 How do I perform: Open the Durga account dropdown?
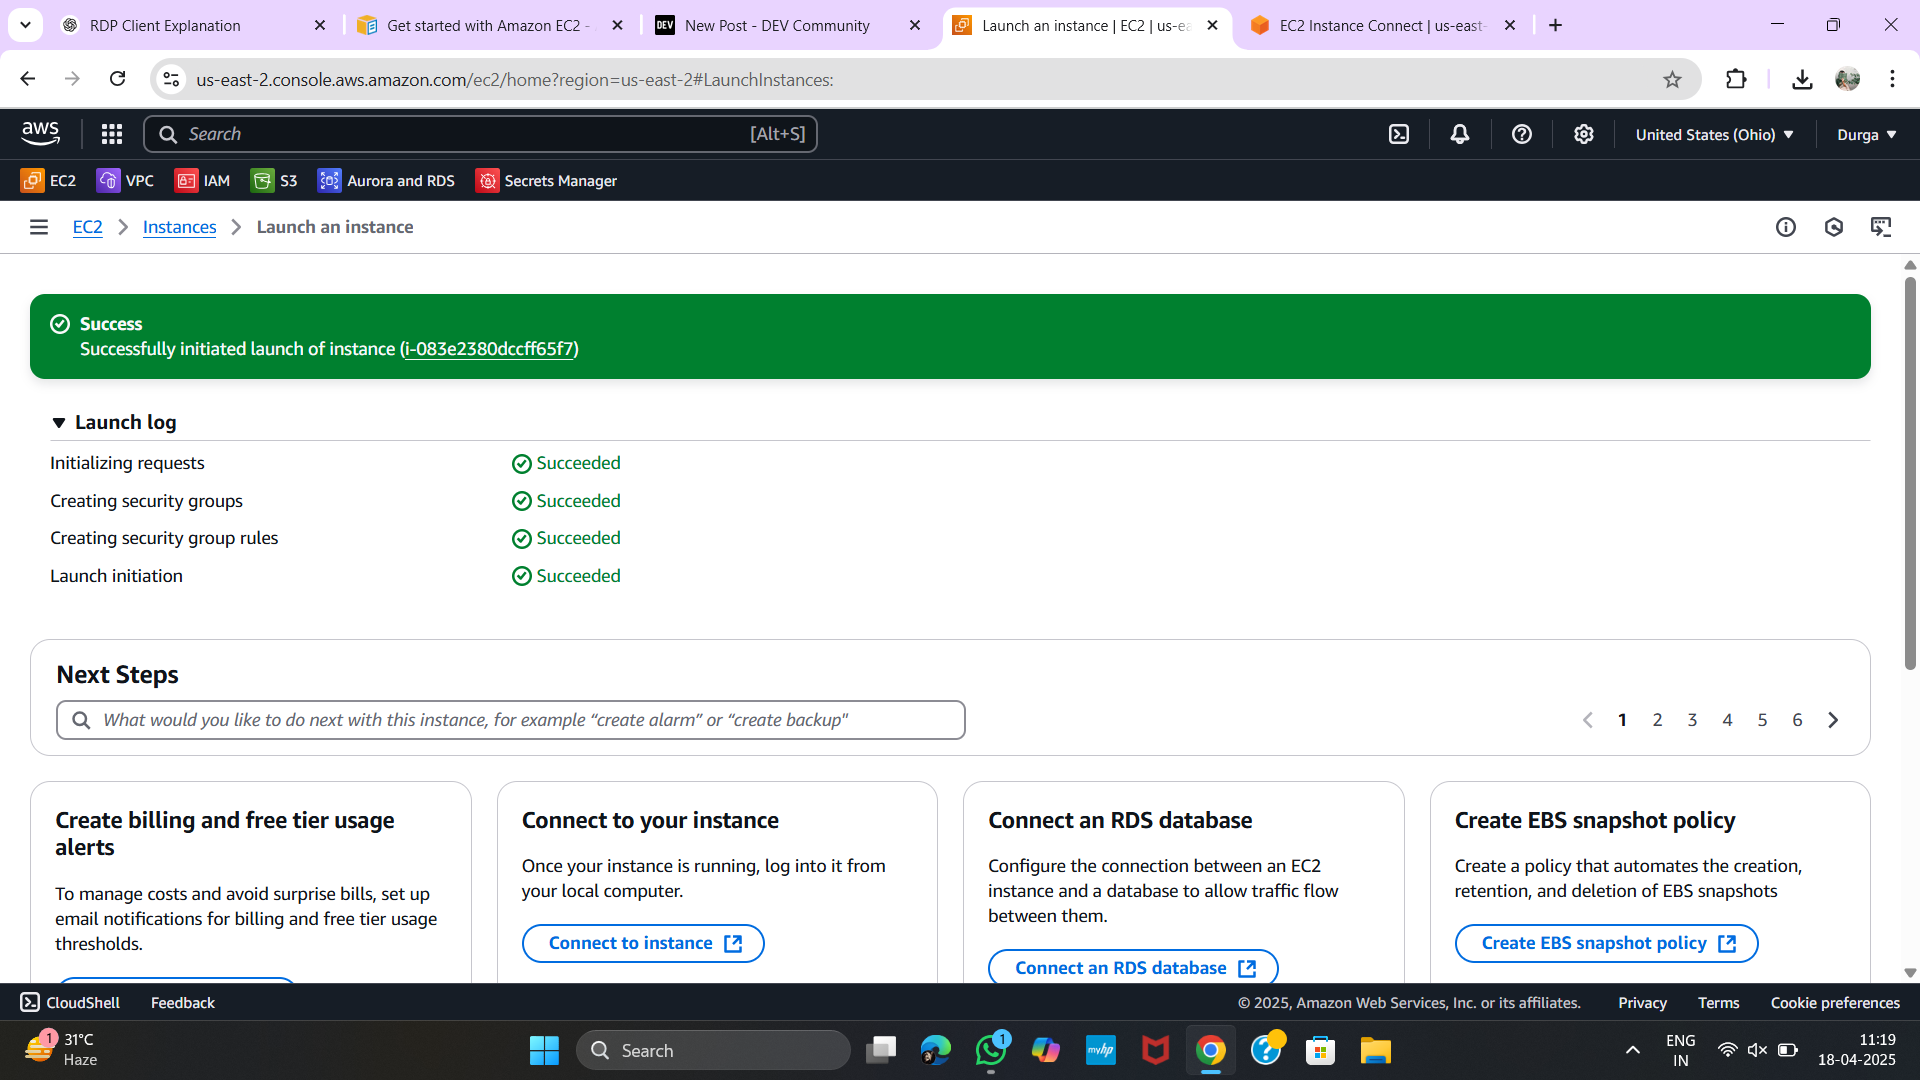pos(1866,134)
